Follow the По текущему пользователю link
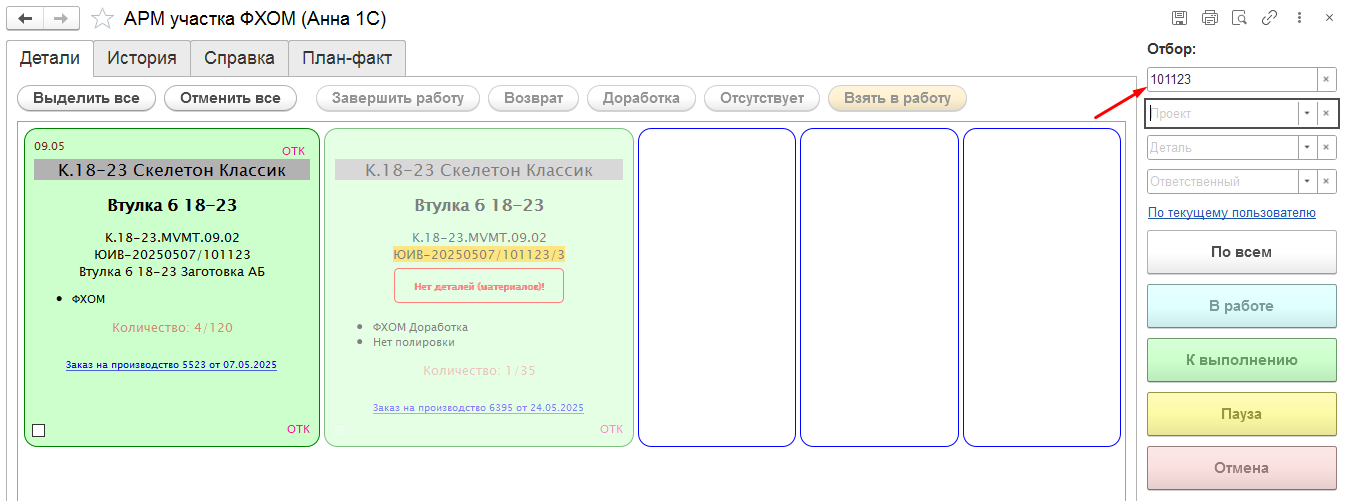This screenshot has width=1346, height=501. pyautogui.click(x=1231, y=213)
